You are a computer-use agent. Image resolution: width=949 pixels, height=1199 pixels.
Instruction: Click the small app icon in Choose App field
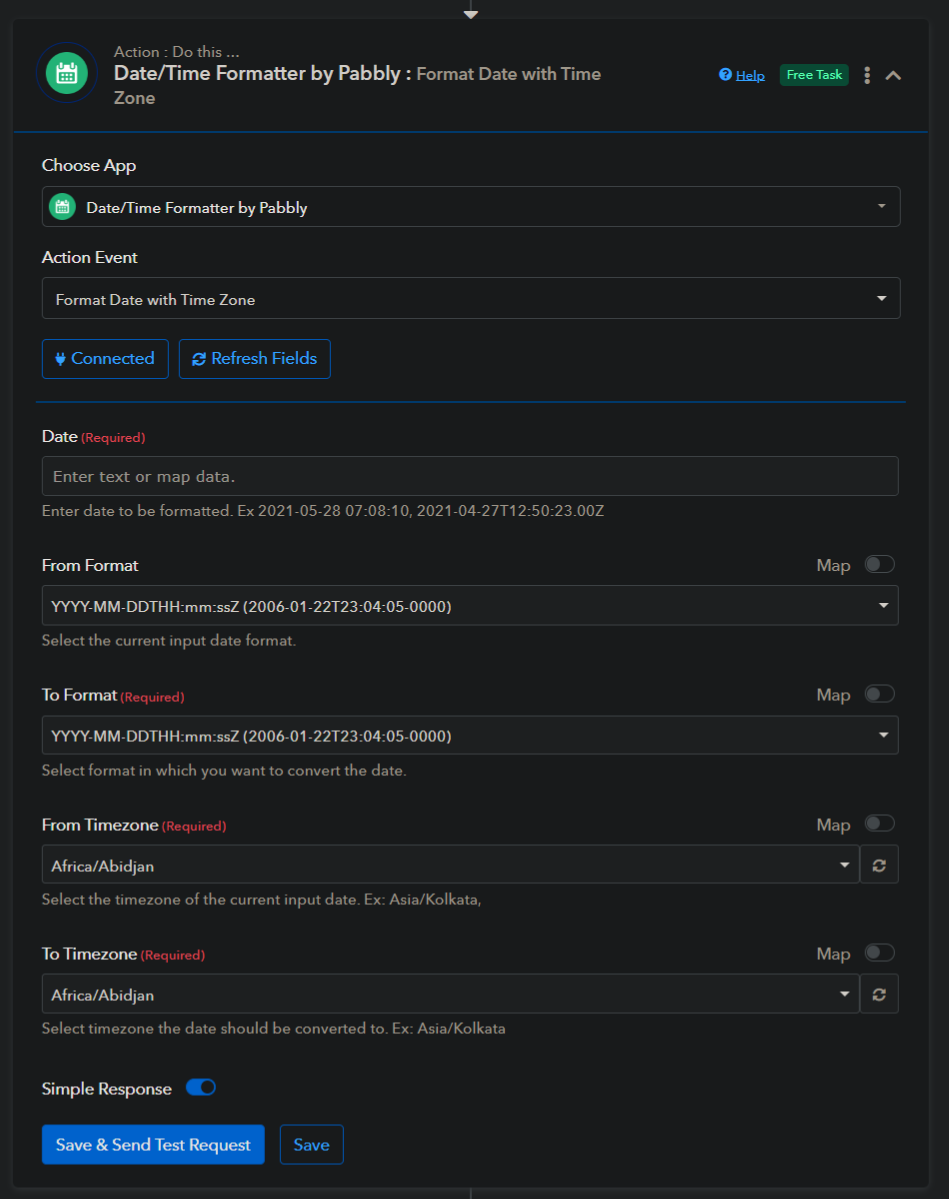(63, 207)
